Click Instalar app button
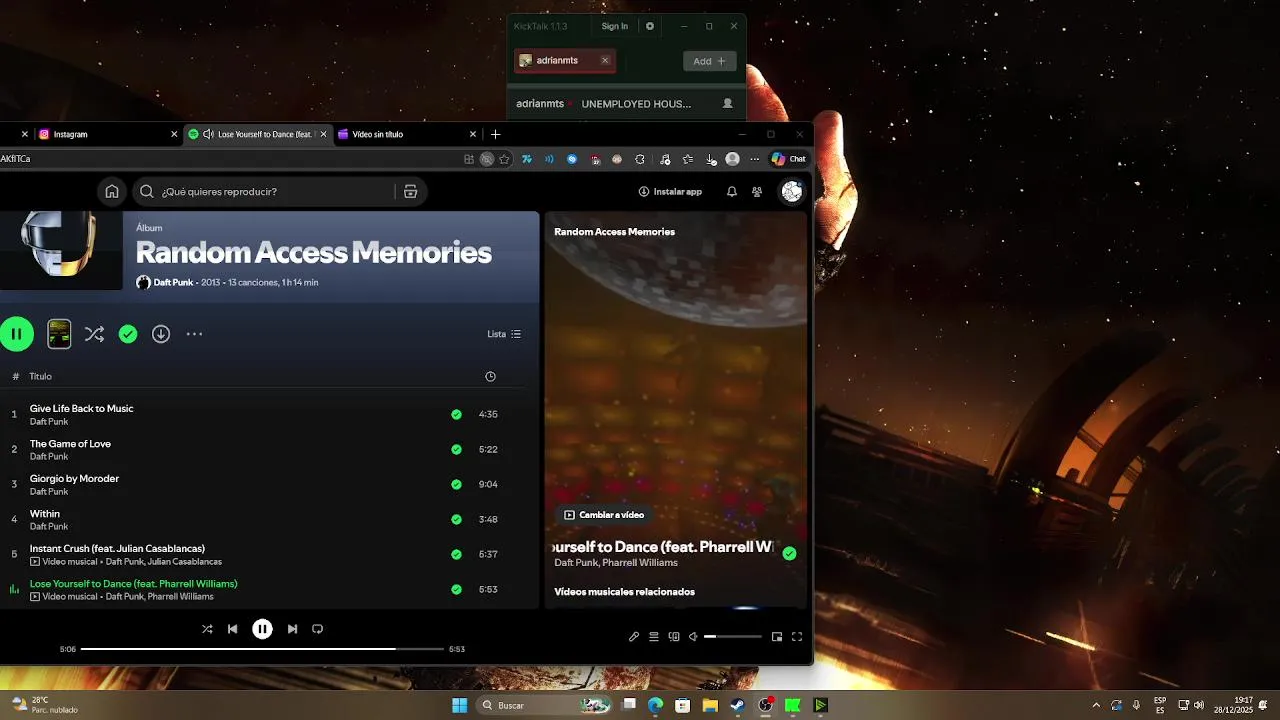 (x=670, y=192)
